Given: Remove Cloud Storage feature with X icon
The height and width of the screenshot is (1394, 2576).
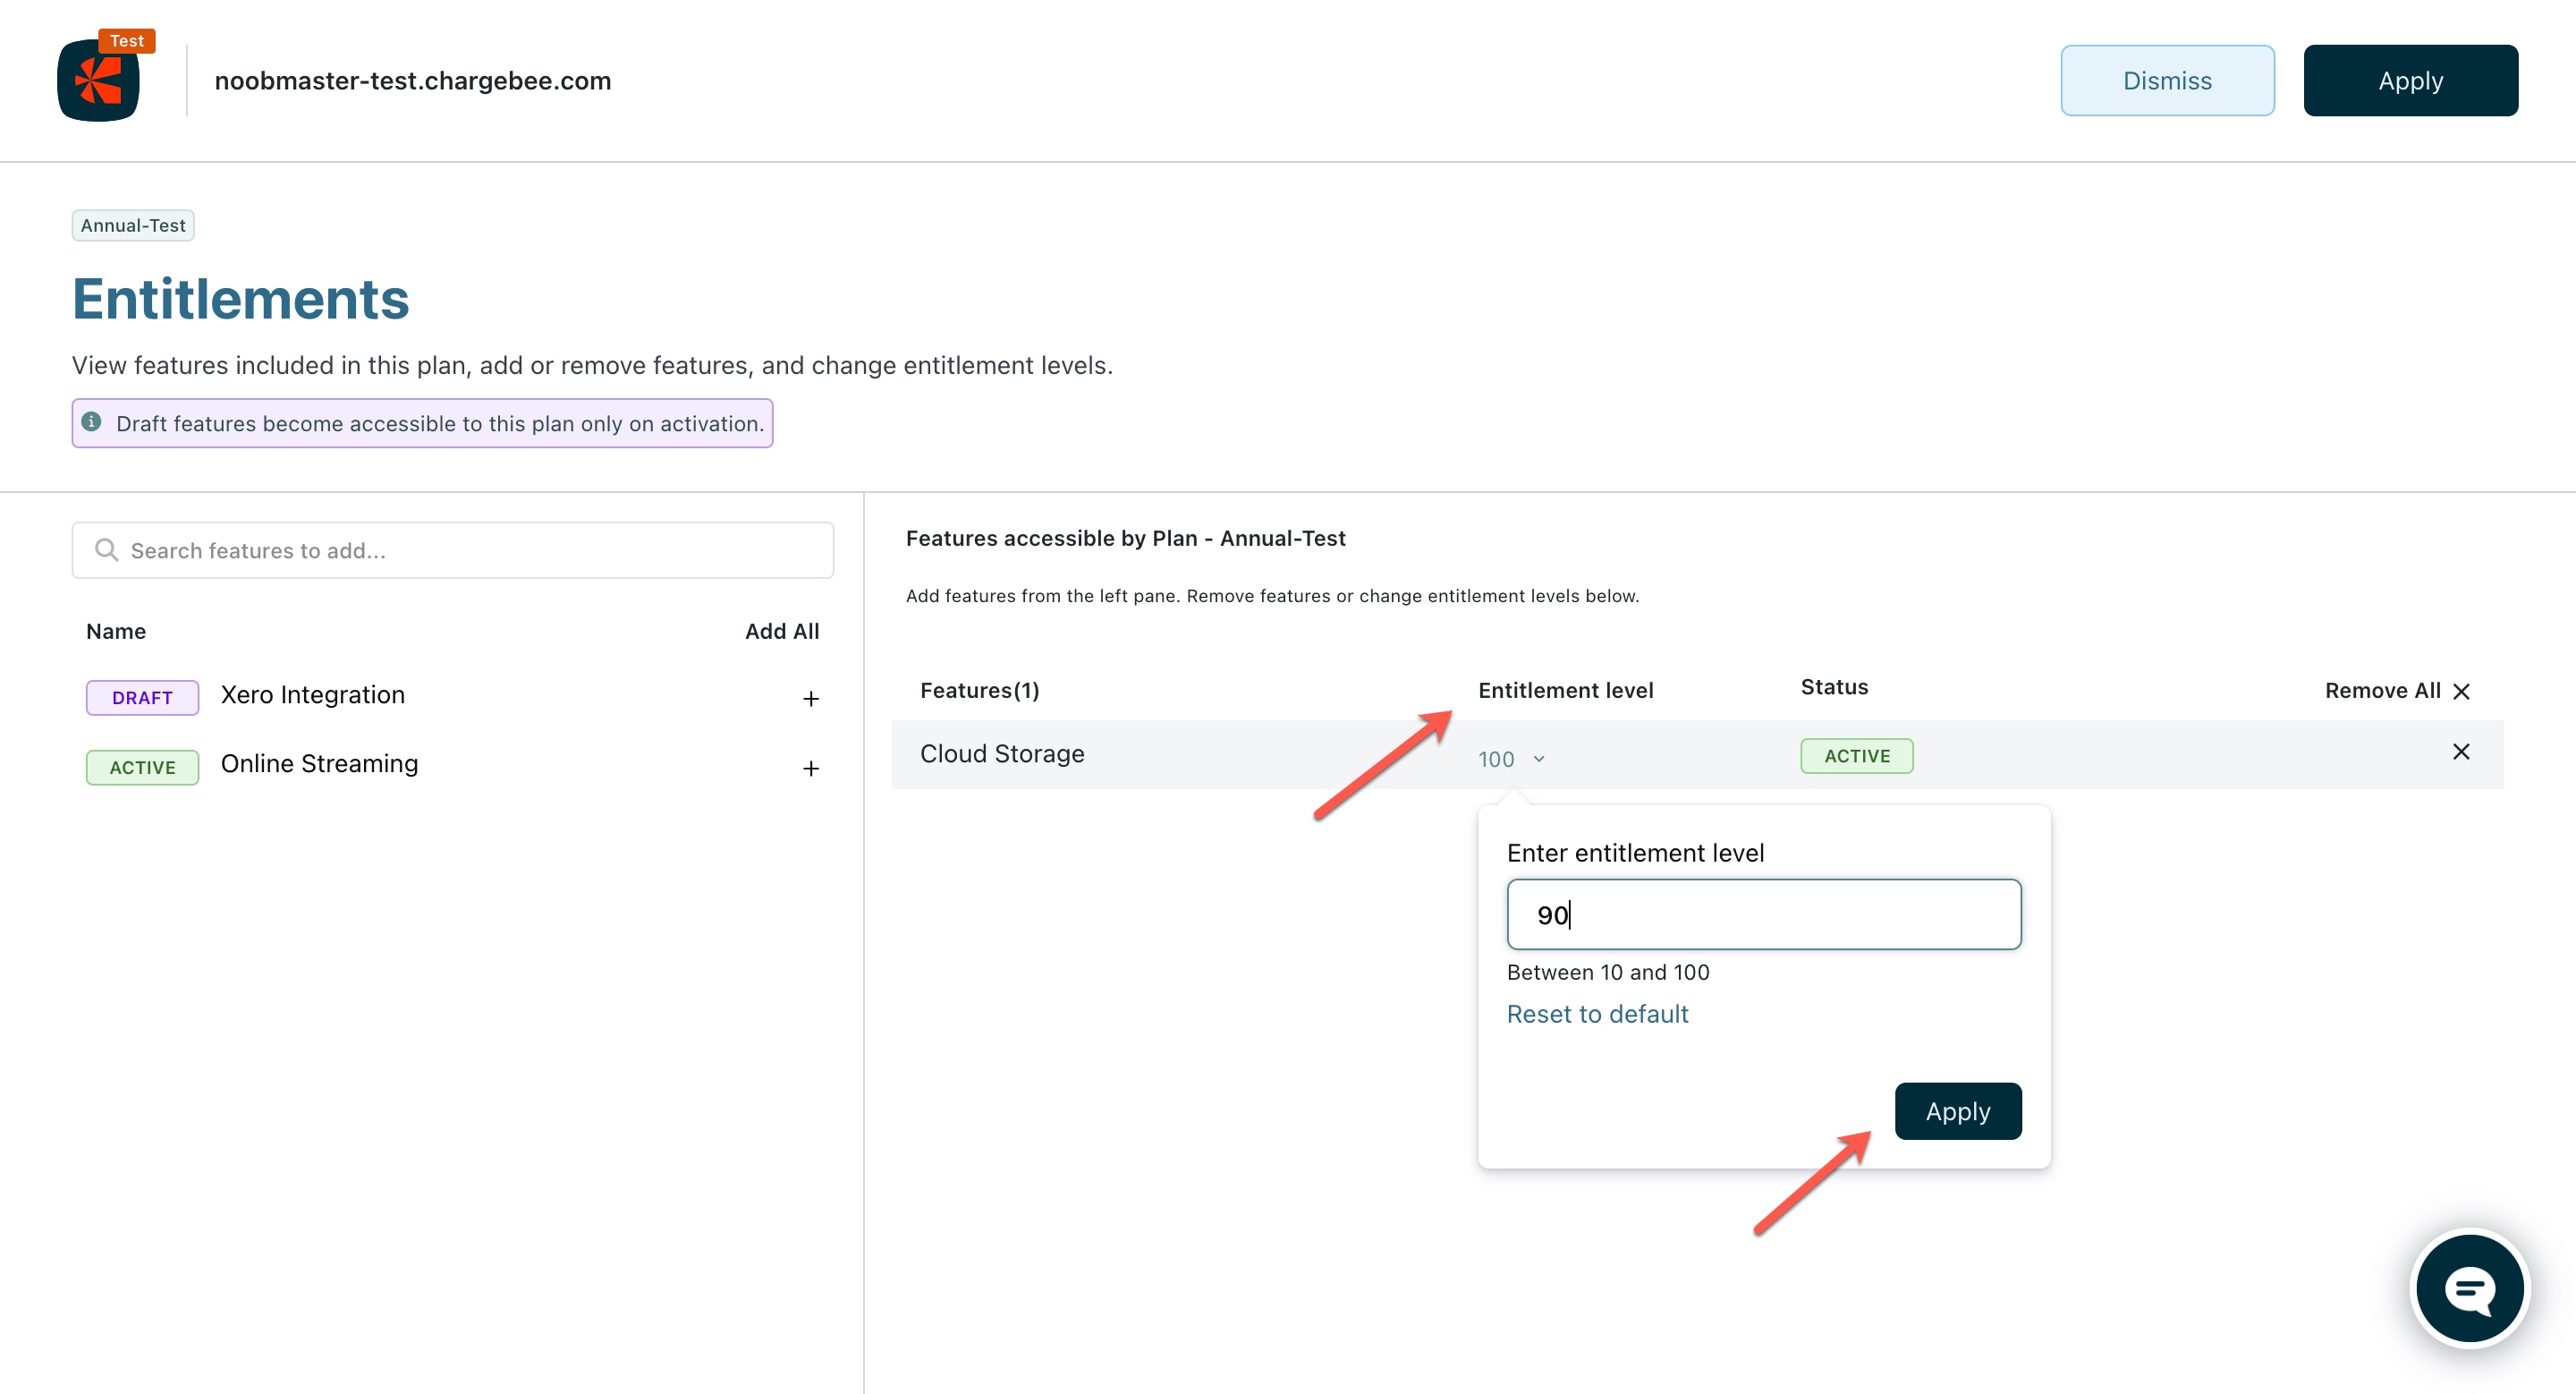Looking at the screenshot, I should tap(2460, 752).
